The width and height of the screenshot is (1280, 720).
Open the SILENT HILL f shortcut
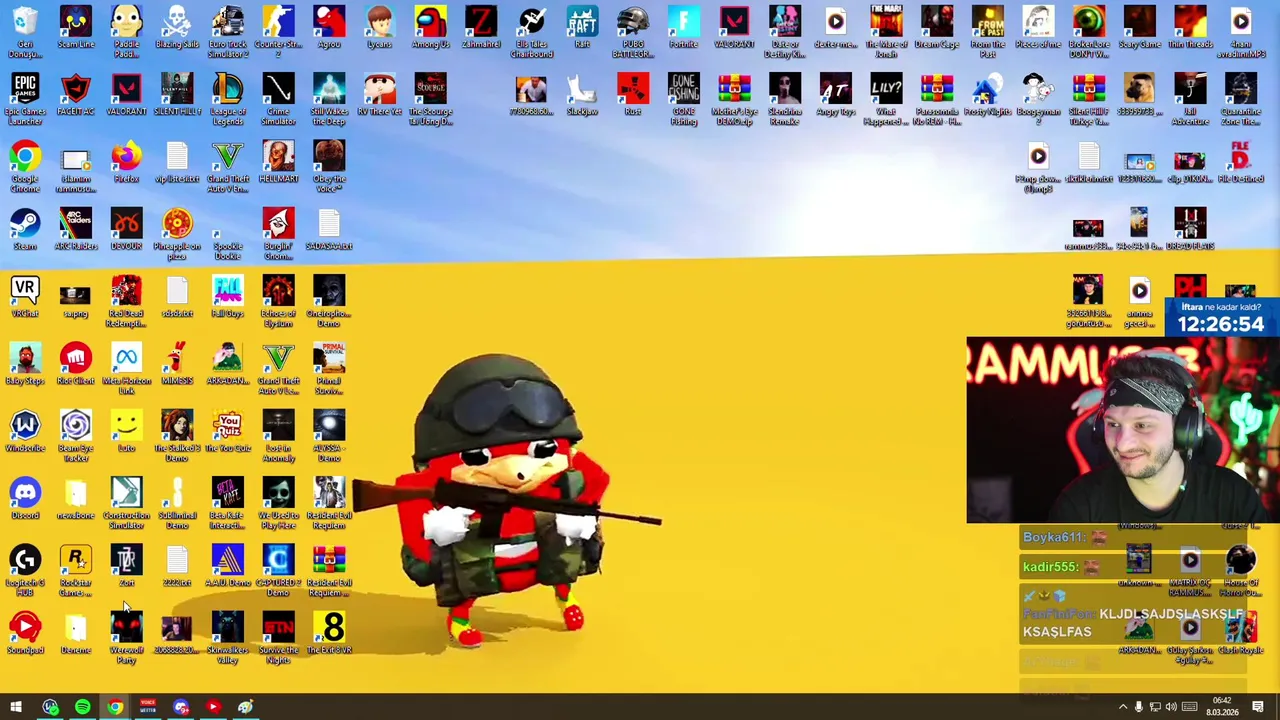(x=177, y=95)
